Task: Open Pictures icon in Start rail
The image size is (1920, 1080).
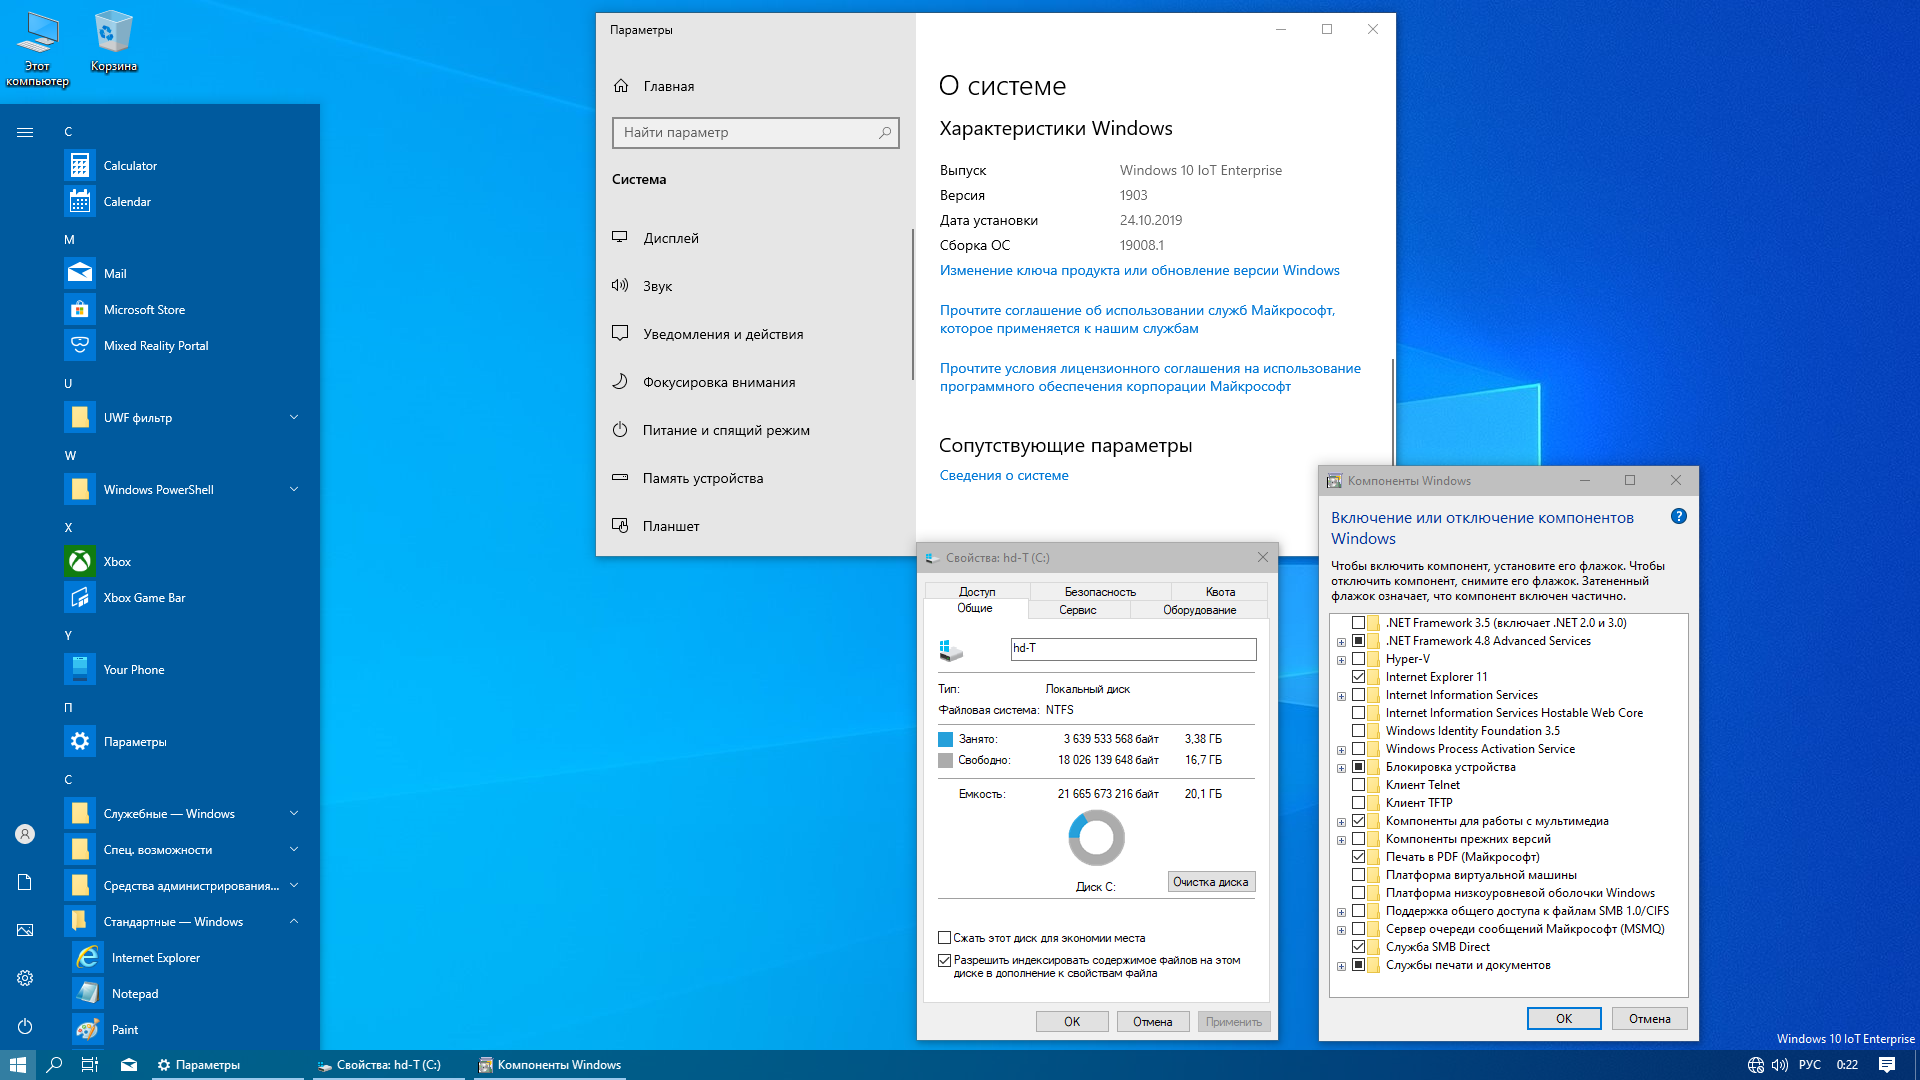Action: pyautogui.click(x=25, y=930)
